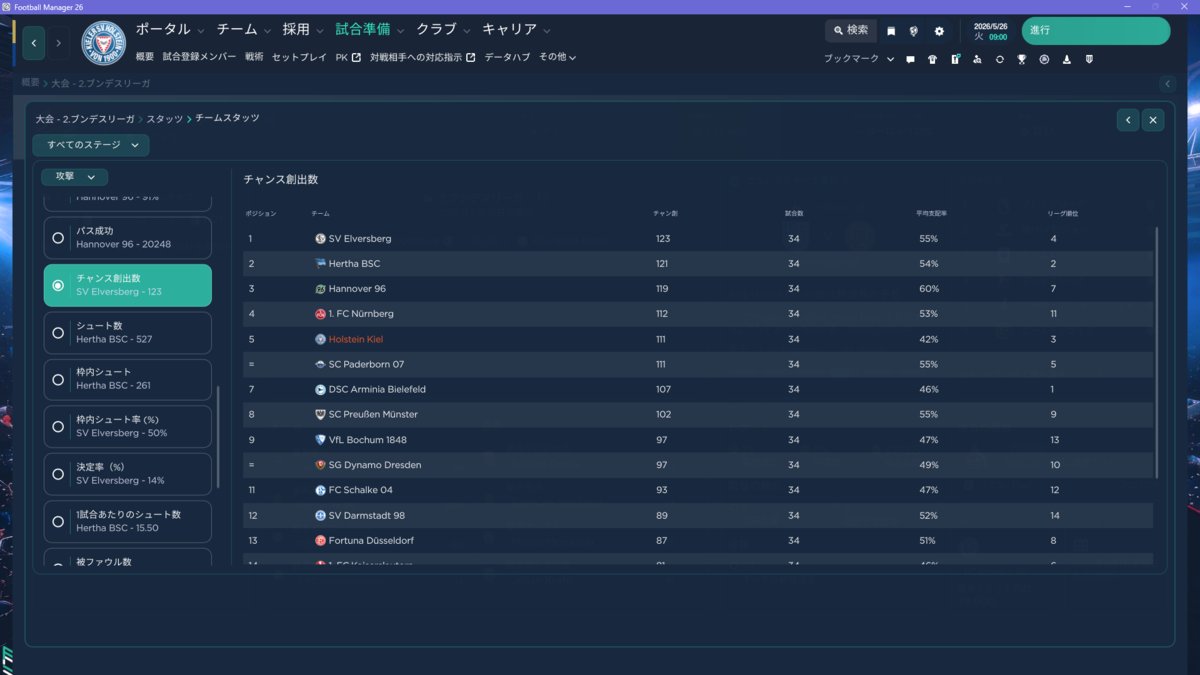
Task: Click the back navigation arrow
Action: pos(34,43)
